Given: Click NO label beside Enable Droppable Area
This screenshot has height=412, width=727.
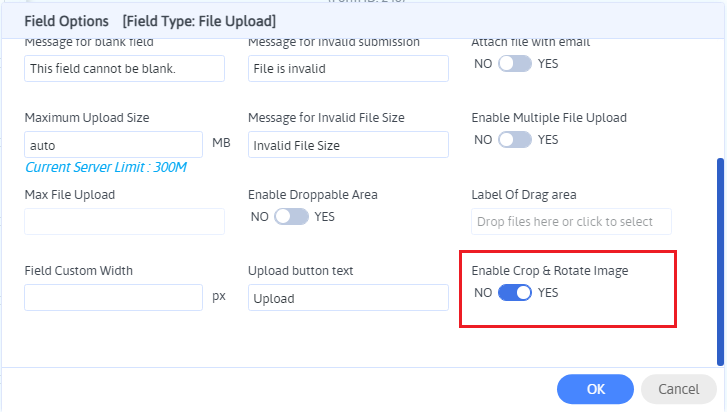Looking at the screenshot, I should click(x=259, y=216).
